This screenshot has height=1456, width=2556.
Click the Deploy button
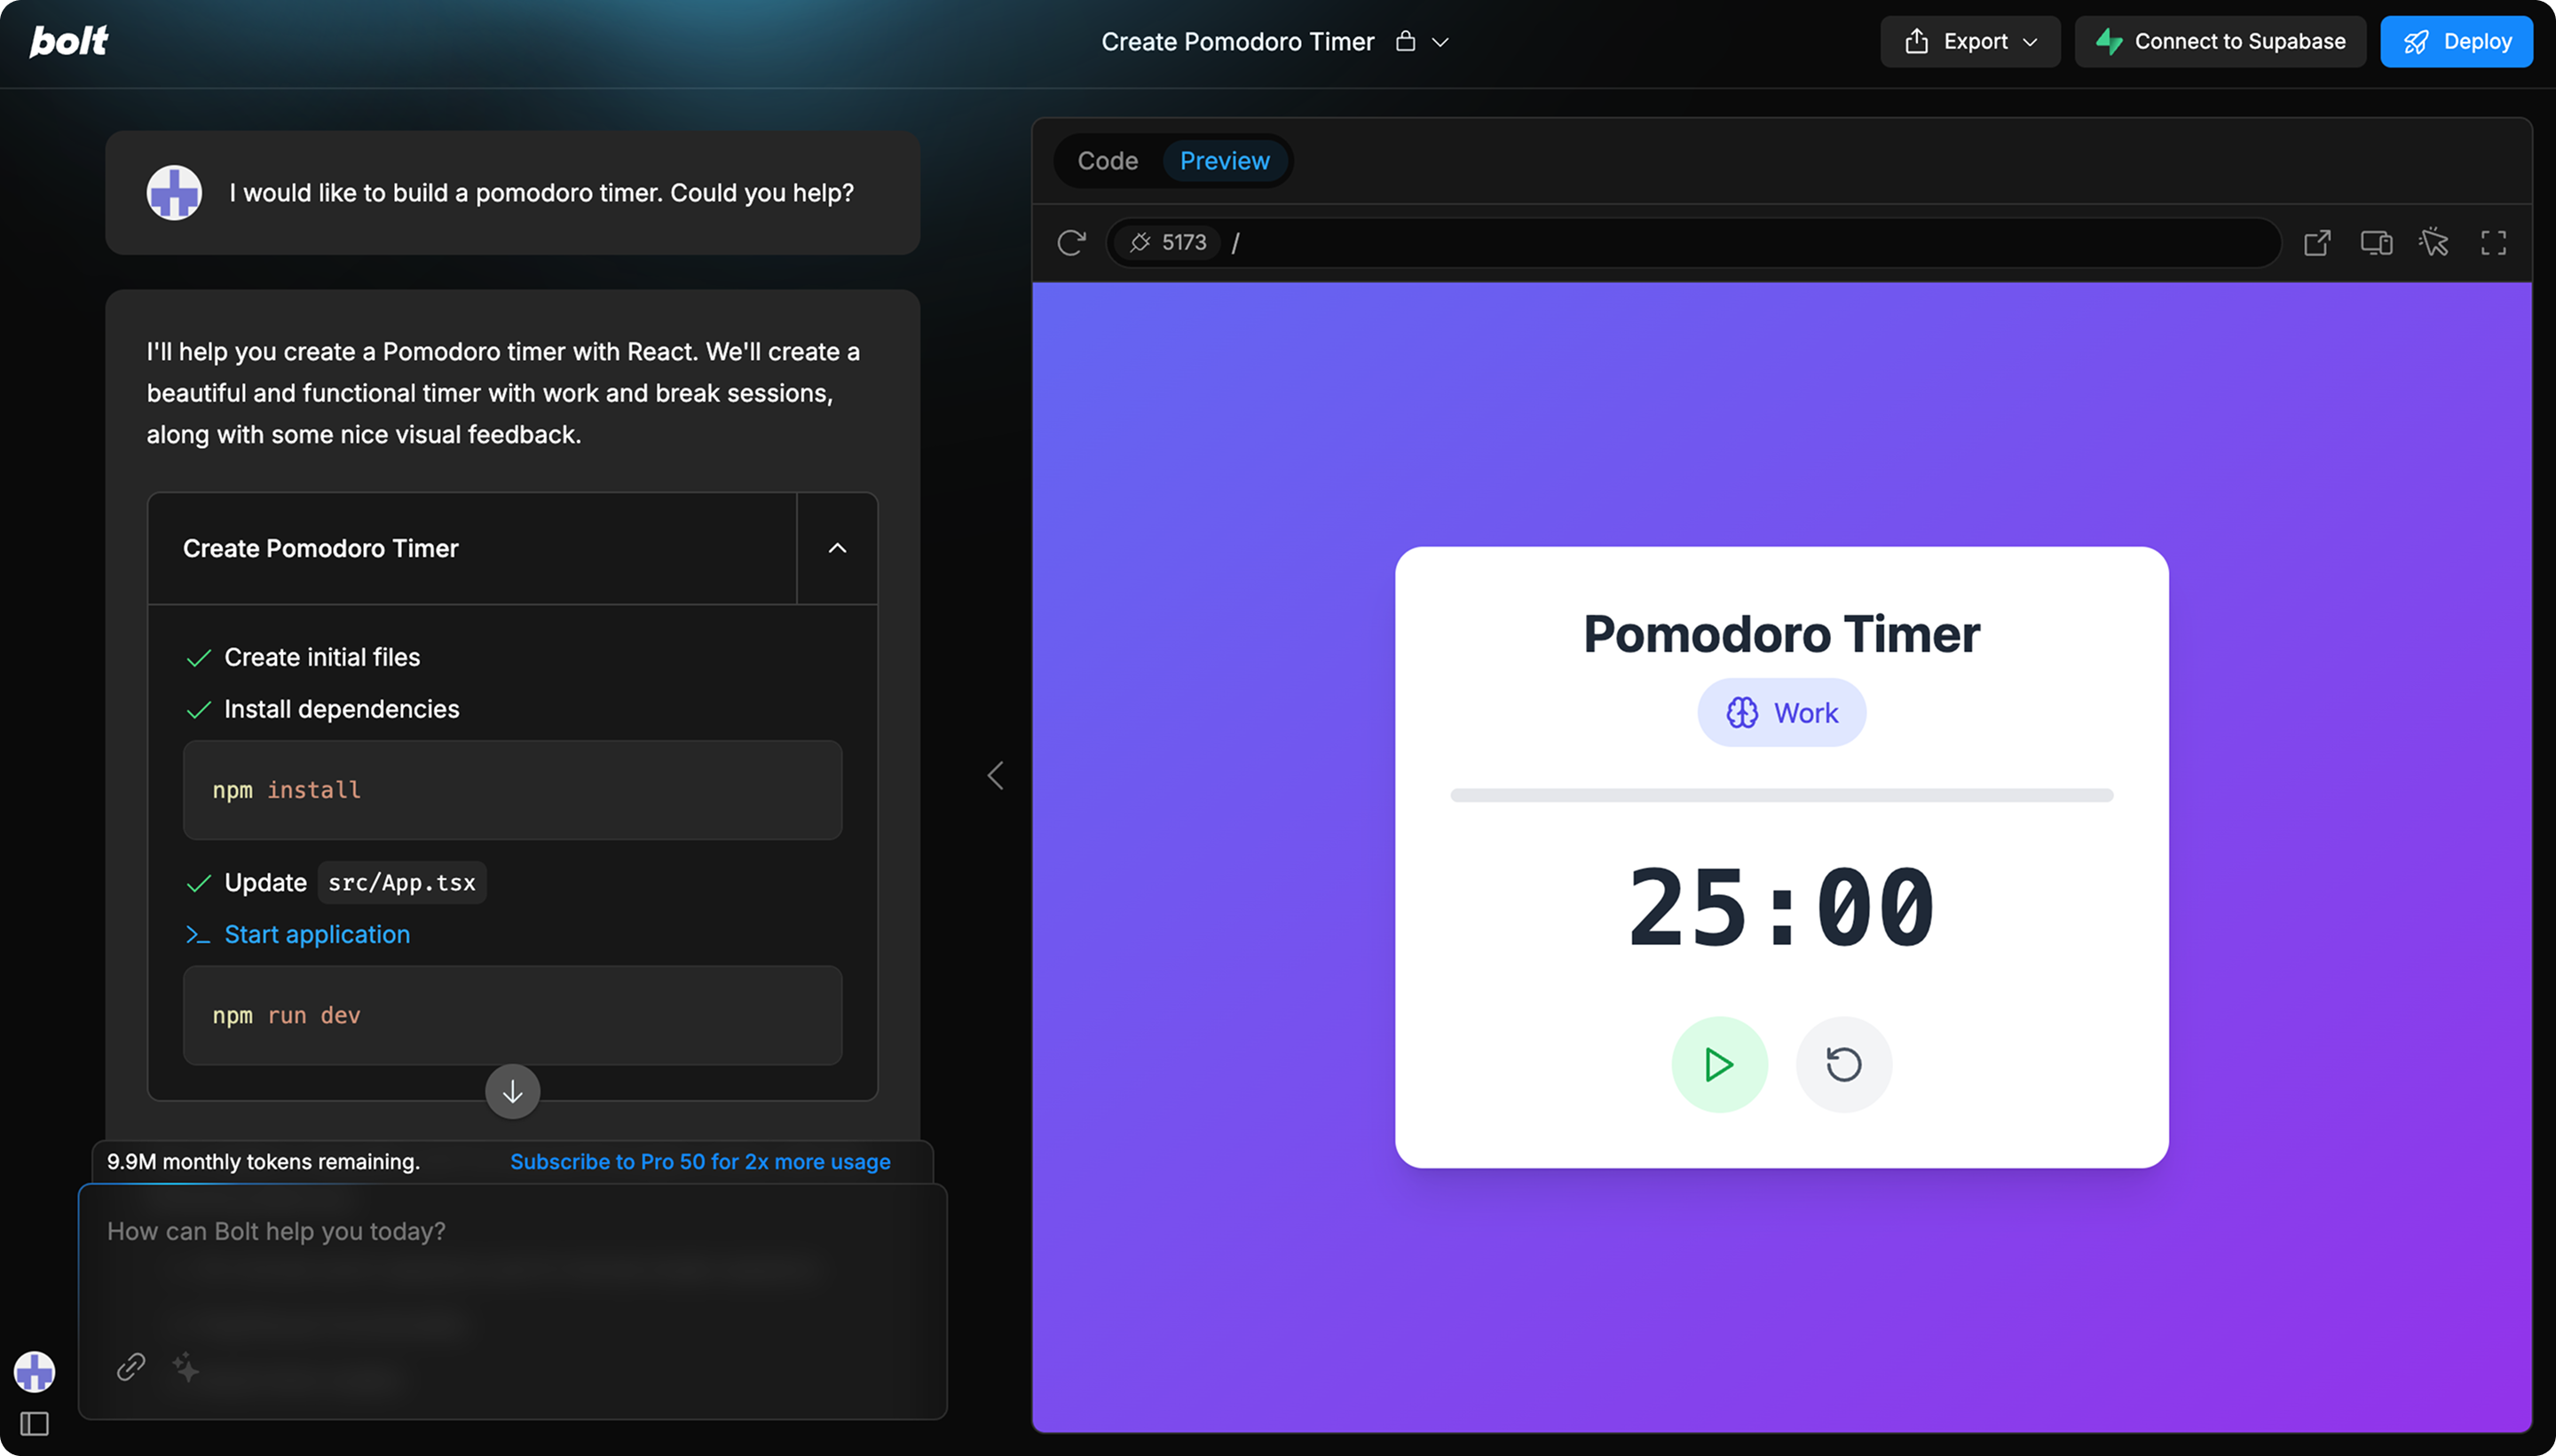pos(2456,41)
